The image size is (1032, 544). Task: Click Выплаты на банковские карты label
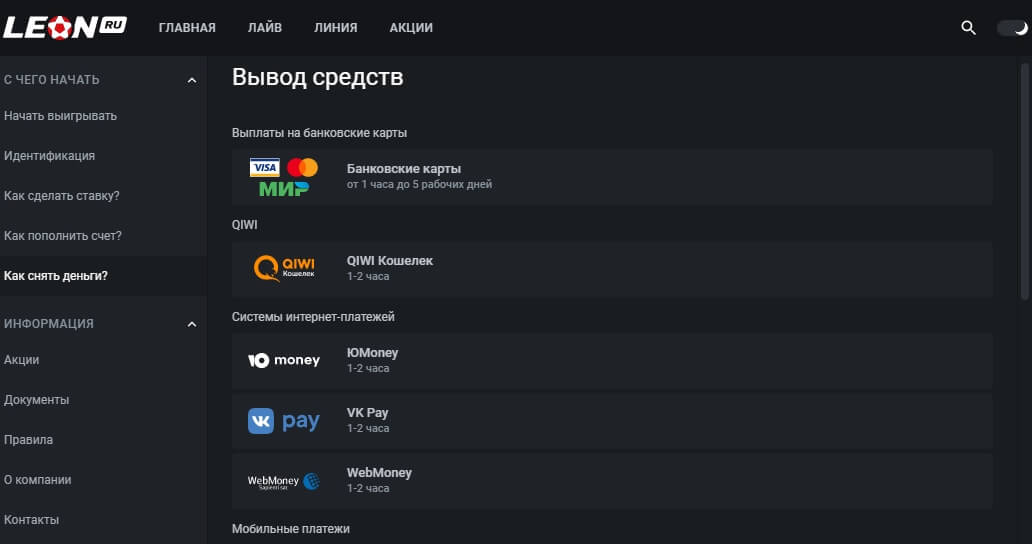pyautogui.click(x=319, y=133)
